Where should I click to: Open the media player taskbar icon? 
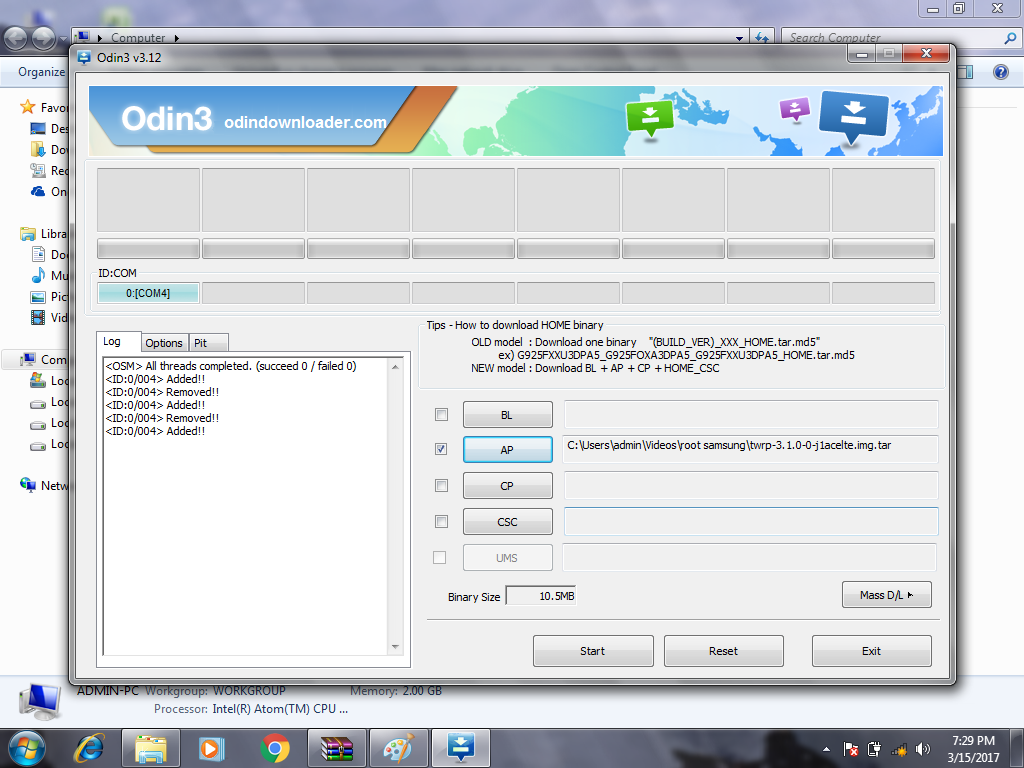[x=211, y=748]
